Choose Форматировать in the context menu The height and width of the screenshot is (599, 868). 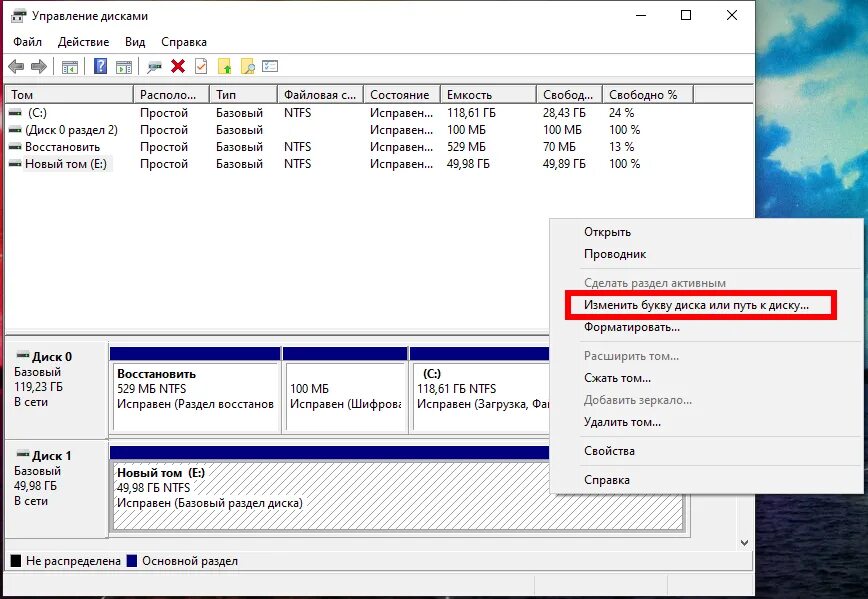[x=706, y=327]
